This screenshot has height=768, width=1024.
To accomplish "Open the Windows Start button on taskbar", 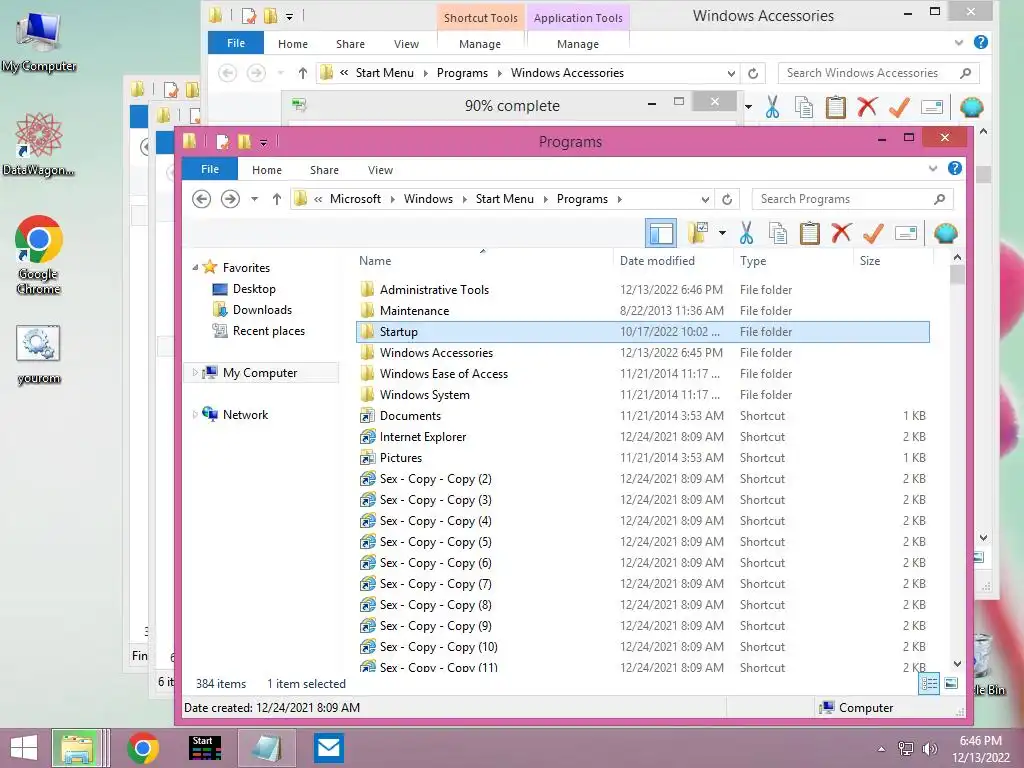I will pyautogui.click(x=24, y=748).
